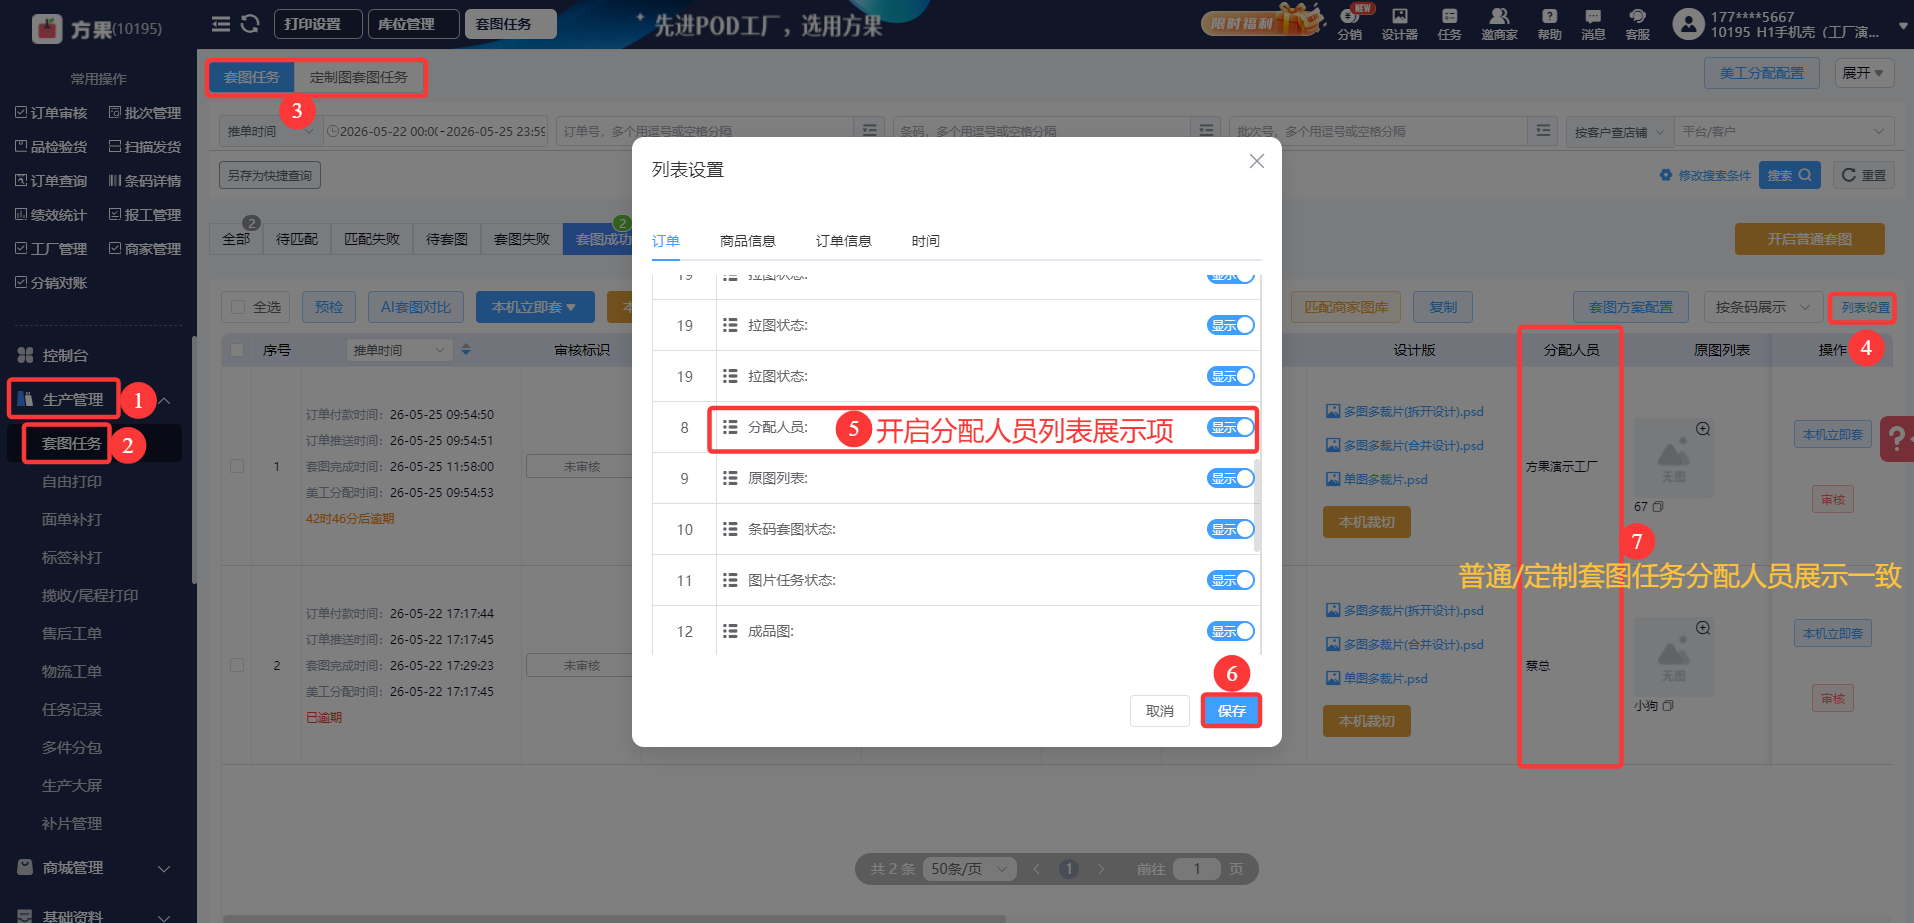Click the 修改搜索条件 link
1914x923 pixels.
click(x=1706, y=175)
